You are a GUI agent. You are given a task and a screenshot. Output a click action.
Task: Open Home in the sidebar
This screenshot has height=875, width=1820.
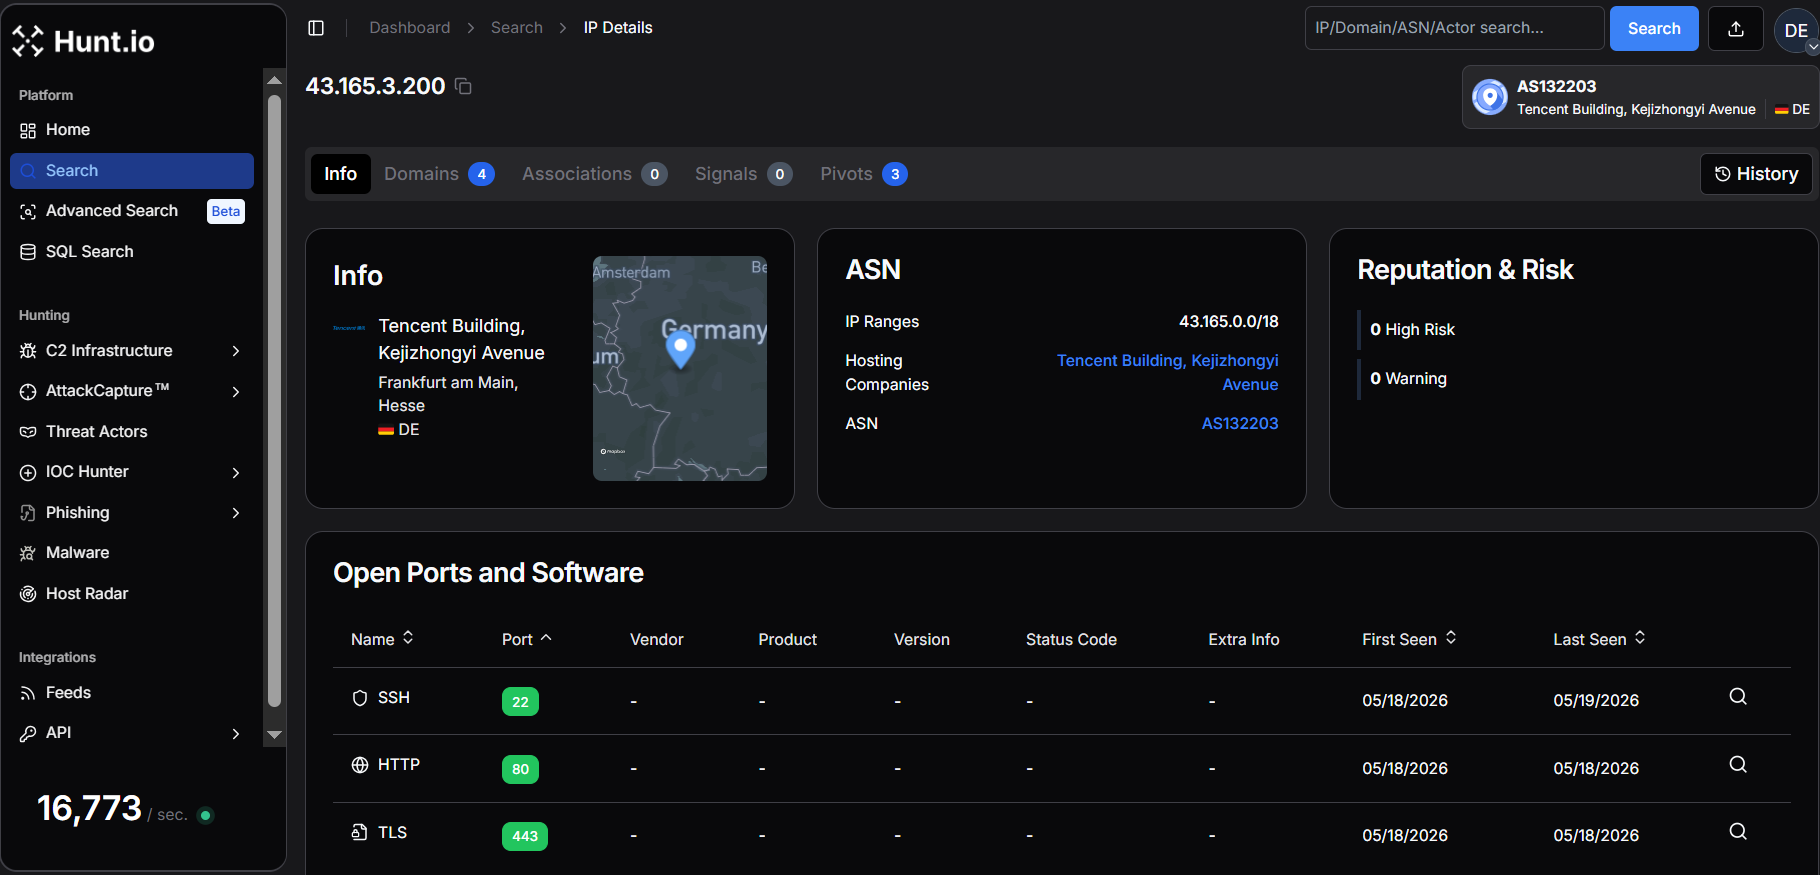(x=132, y=130)
